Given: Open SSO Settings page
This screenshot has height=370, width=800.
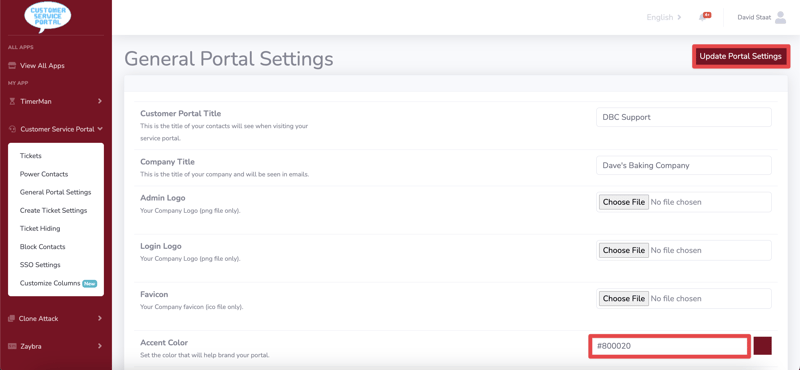Looking at the screenshot, I should 40,265.
